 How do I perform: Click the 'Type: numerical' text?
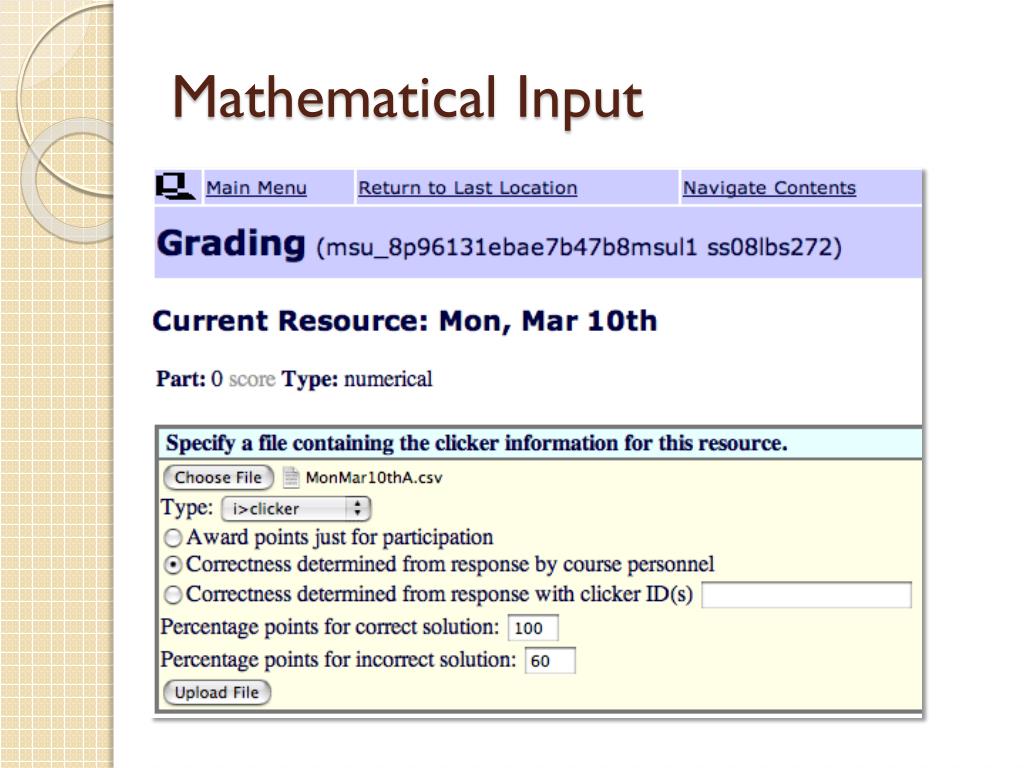357,379
